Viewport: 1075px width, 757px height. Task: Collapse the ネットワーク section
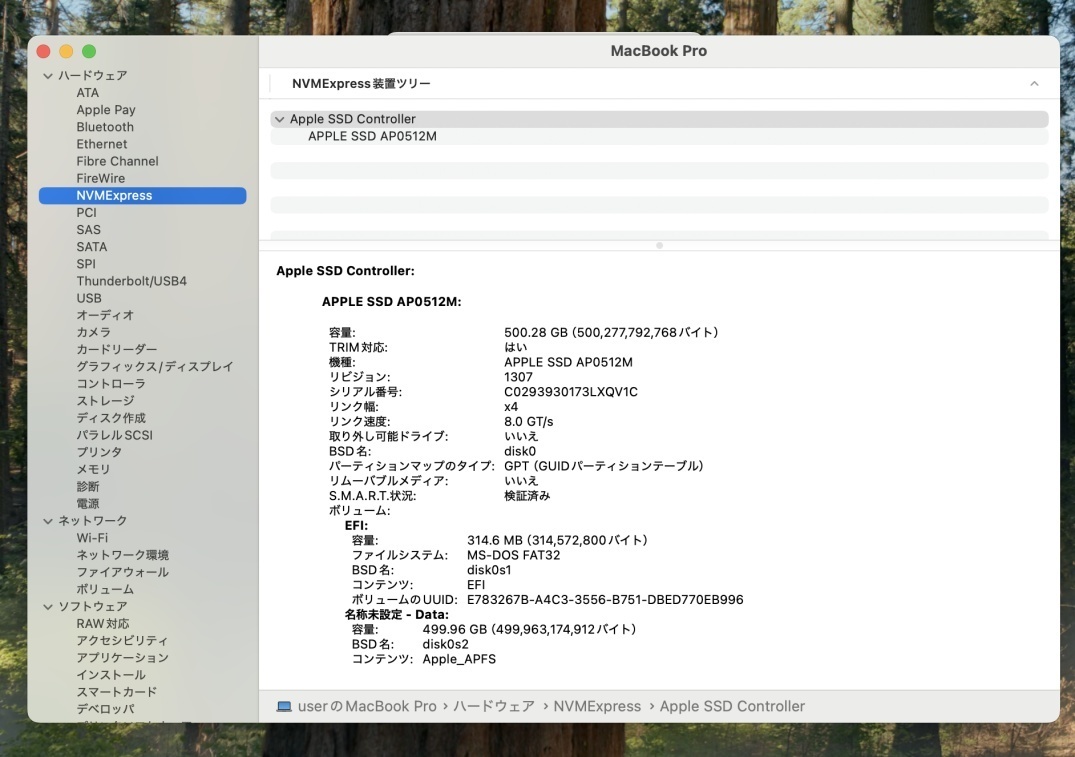pyautogui.click(x=48, y=521)
